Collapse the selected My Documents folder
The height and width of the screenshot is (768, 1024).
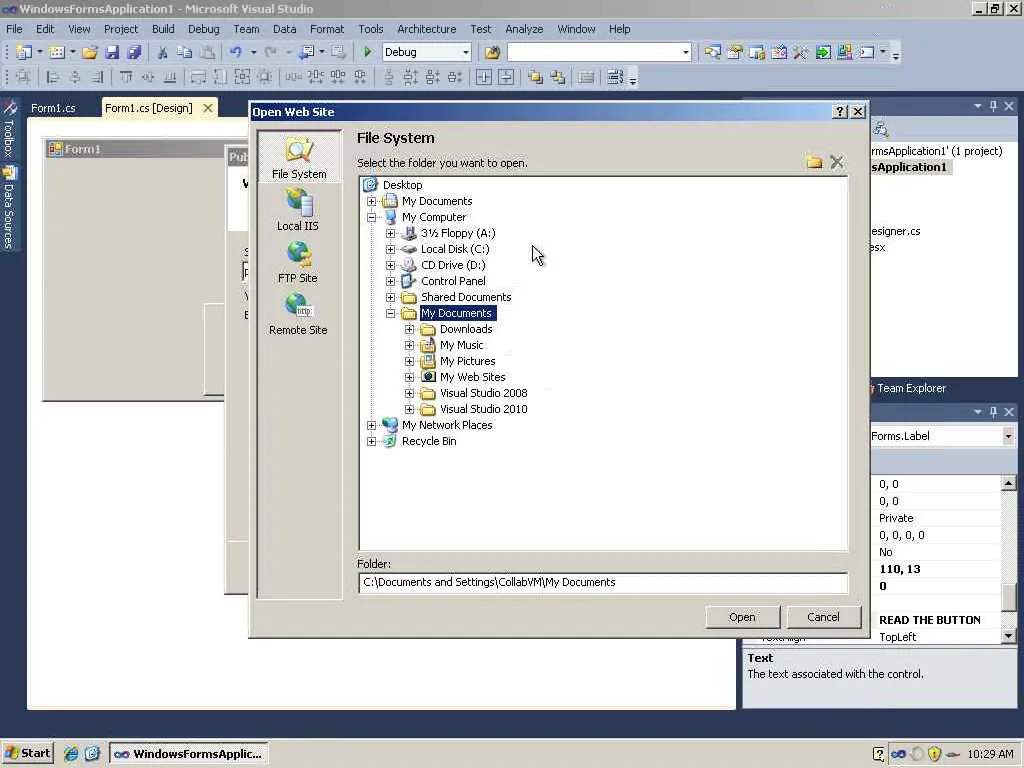tap(391, 313)
